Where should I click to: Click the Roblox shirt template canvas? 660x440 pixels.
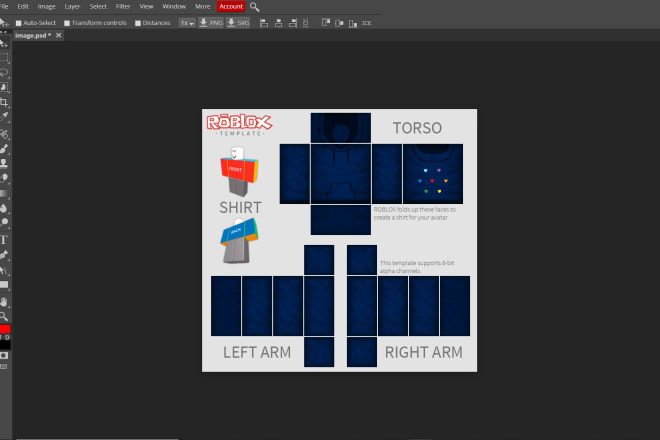point(339,240)
